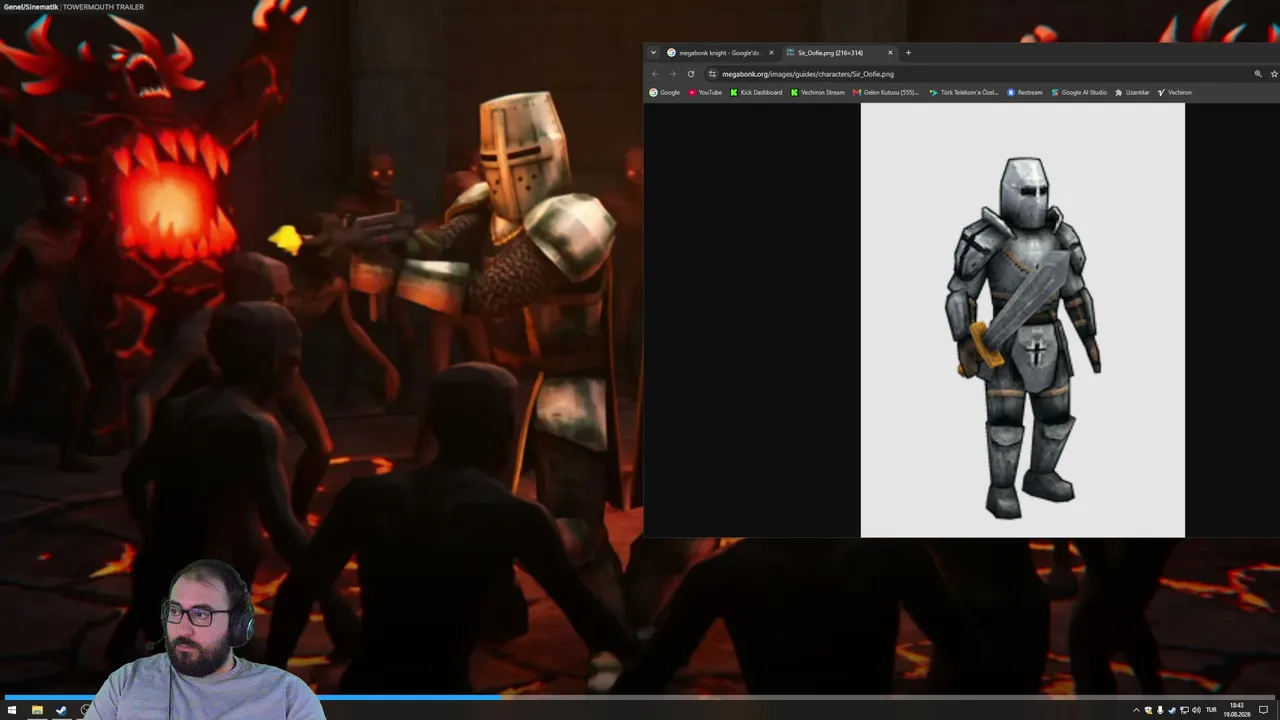Open the volume control tray icon
The height and width of the screenshot is (720, 1280).
[1196, 710]
